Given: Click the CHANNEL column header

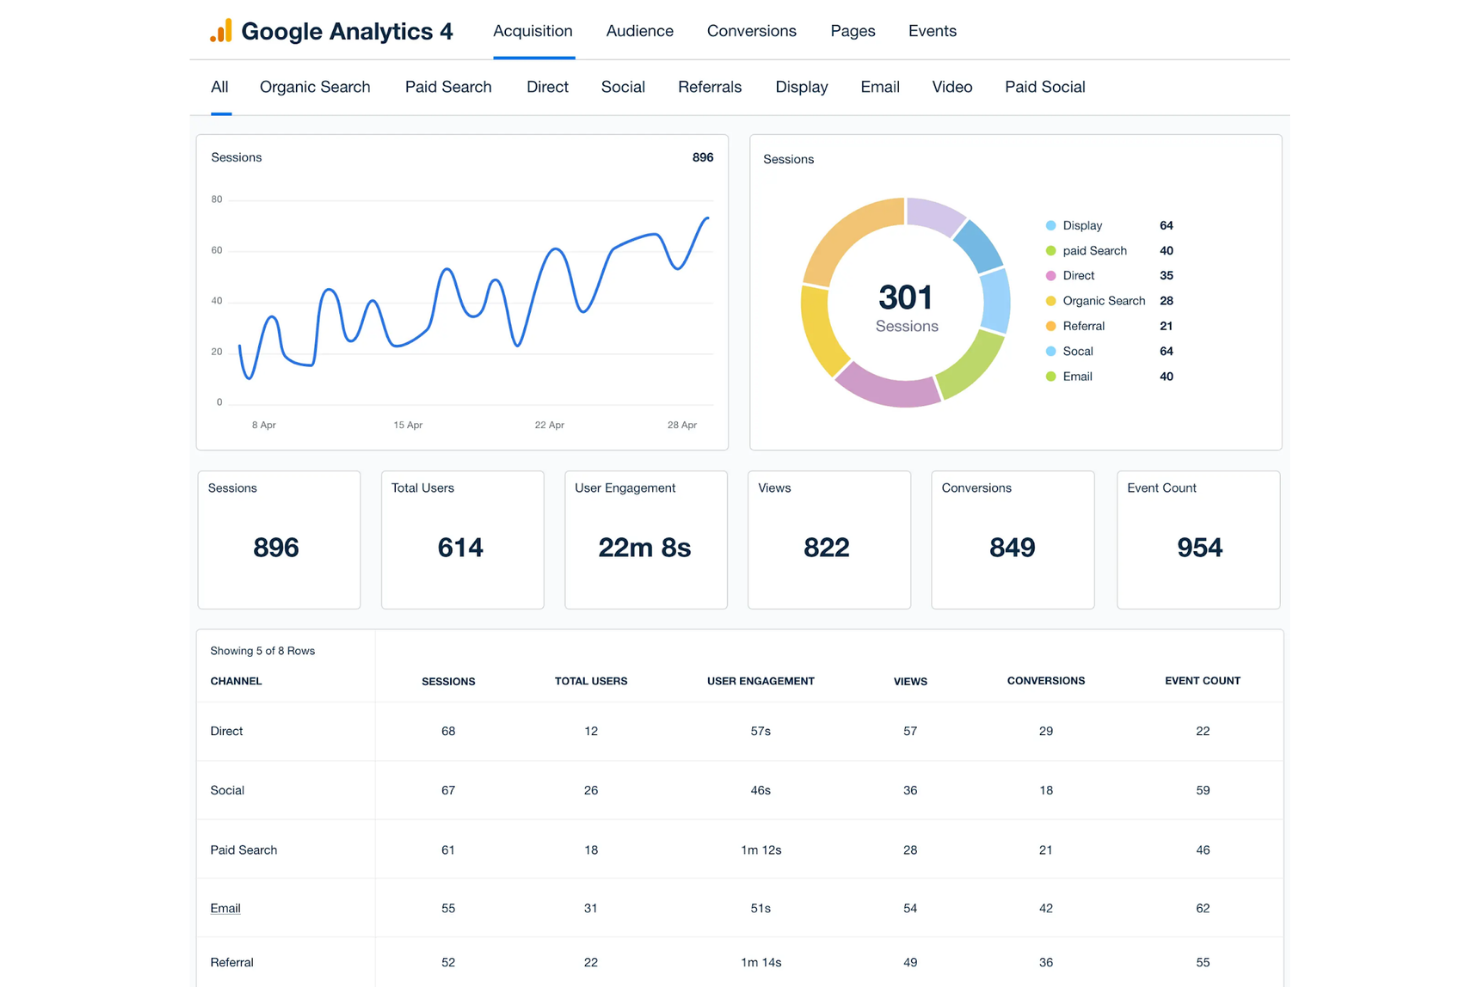Looking at the screenshot, I should [x=236, y=681].
